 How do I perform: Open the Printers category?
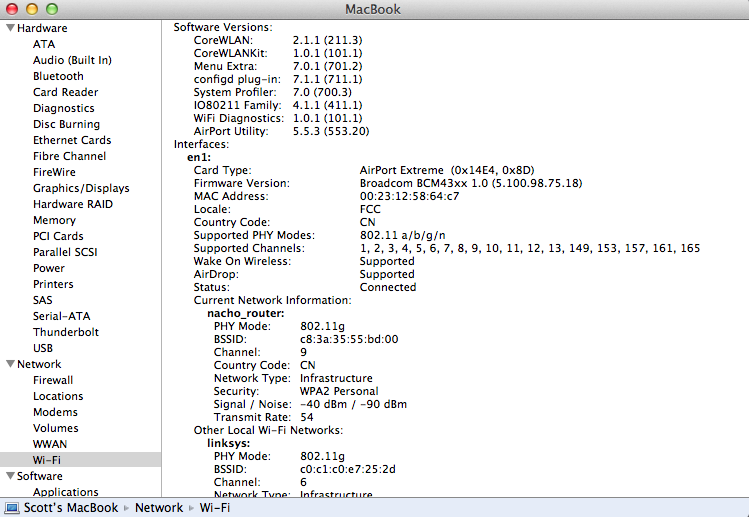point(53,284)
